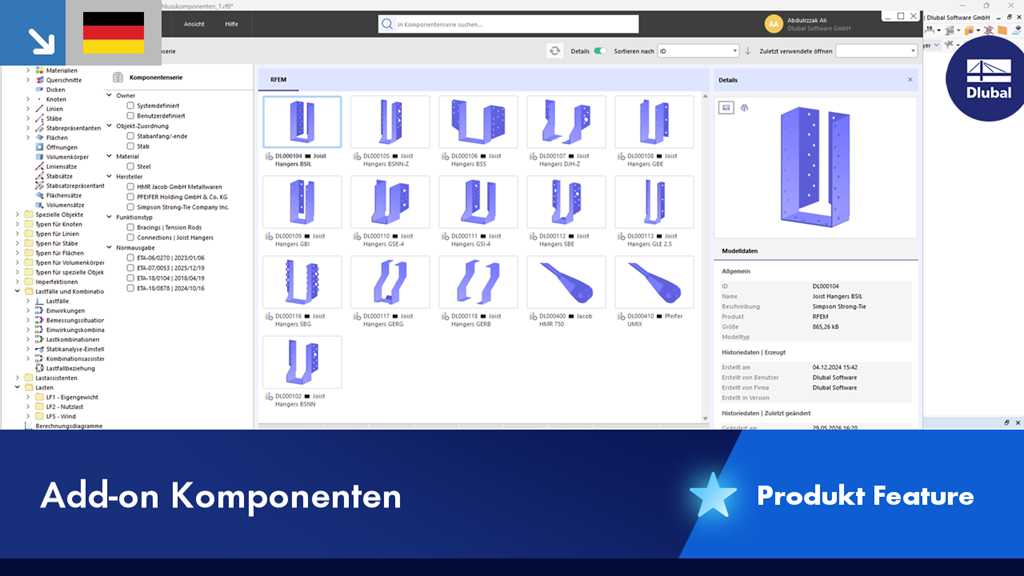Select the RFEM tab

click(x=278, y=80)
